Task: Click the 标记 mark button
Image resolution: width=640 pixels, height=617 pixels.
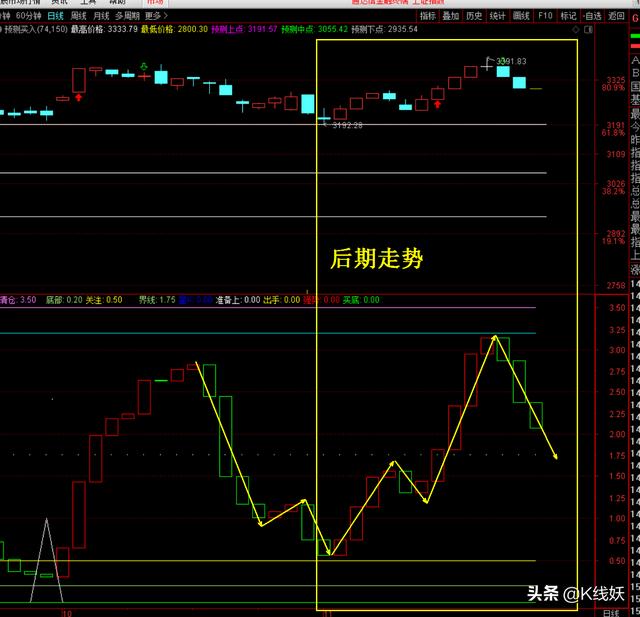Action: click(x=568, y=16)
